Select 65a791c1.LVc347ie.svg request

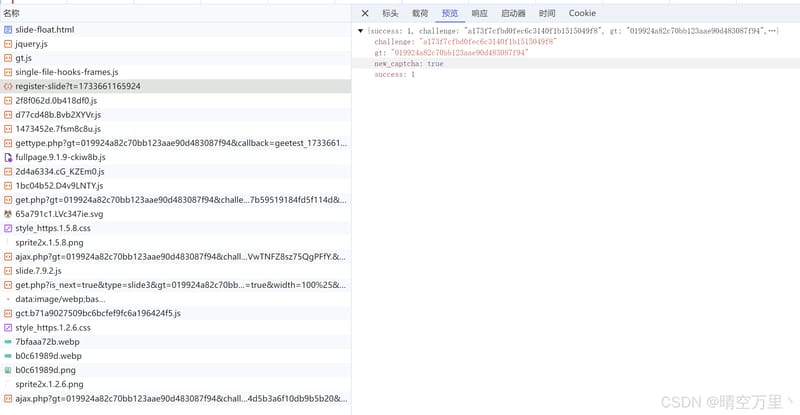coord(176,214)
